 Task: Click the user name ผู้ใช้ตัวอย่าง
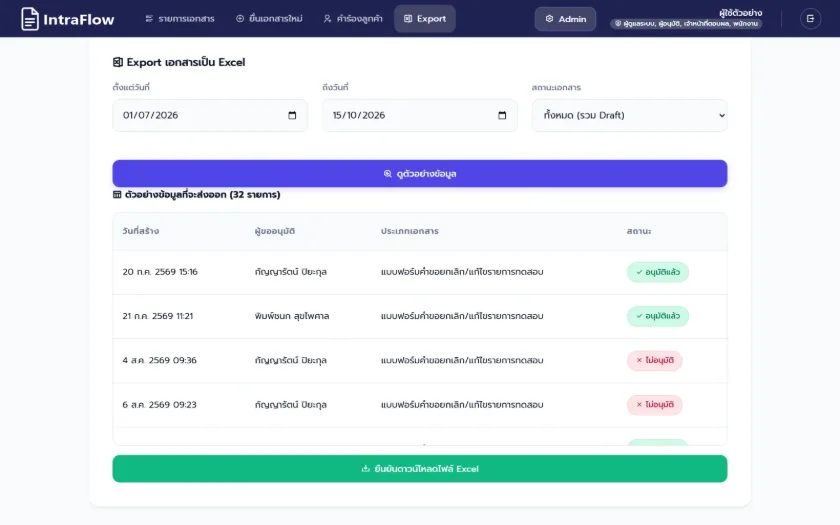tap(740, 12)
